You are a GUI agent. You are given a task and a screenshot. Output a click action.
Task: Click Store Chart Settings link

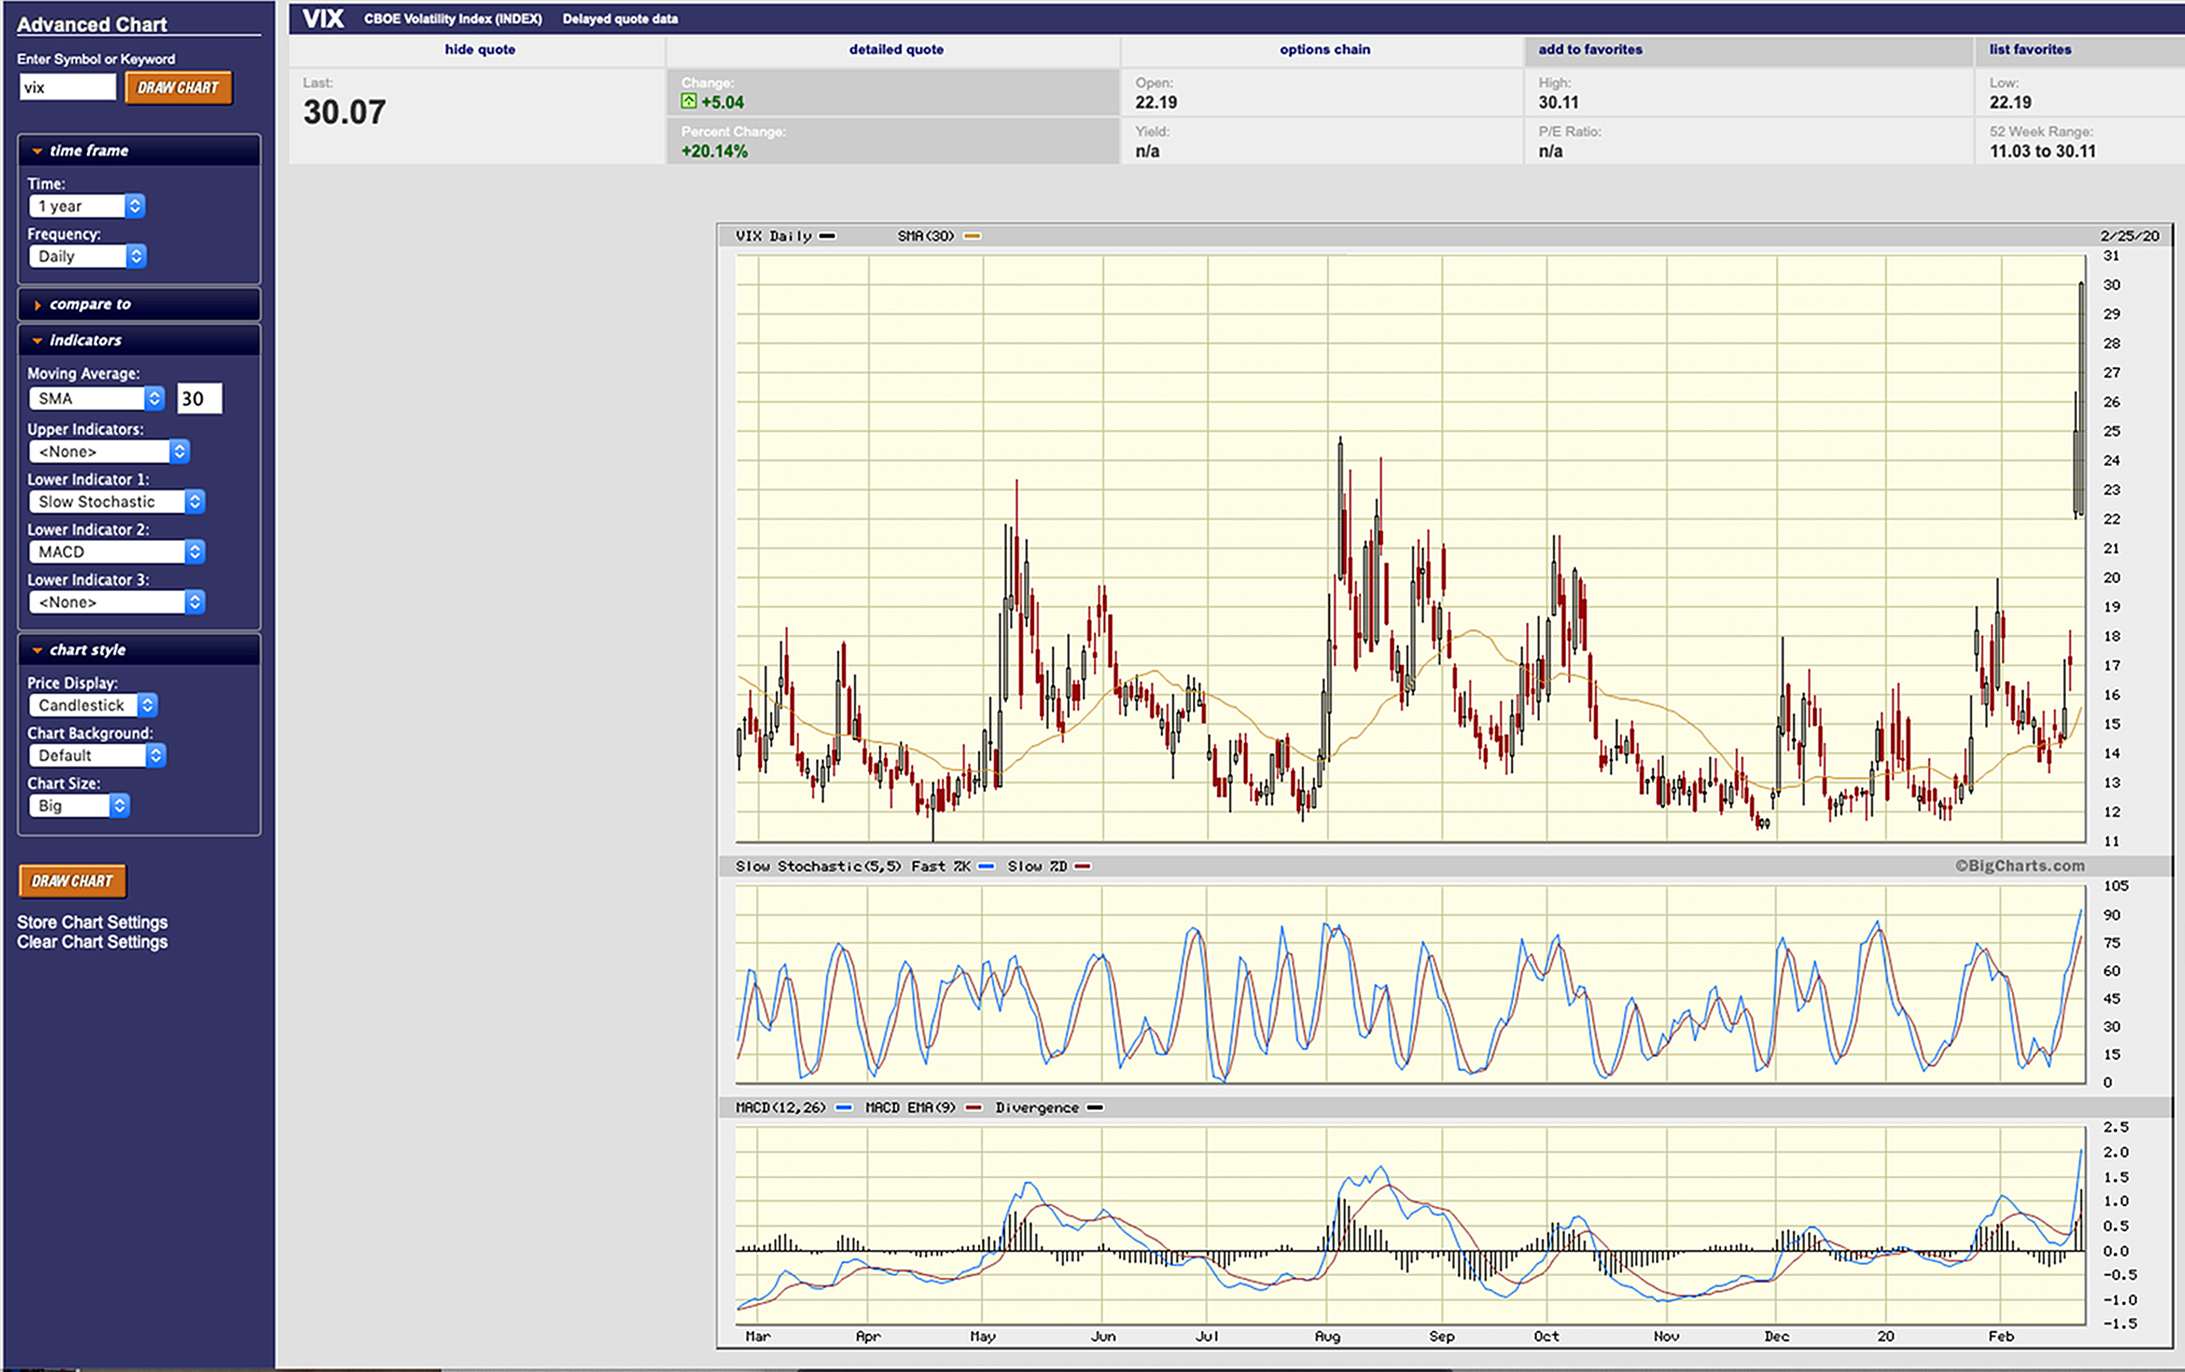(92, 922)
